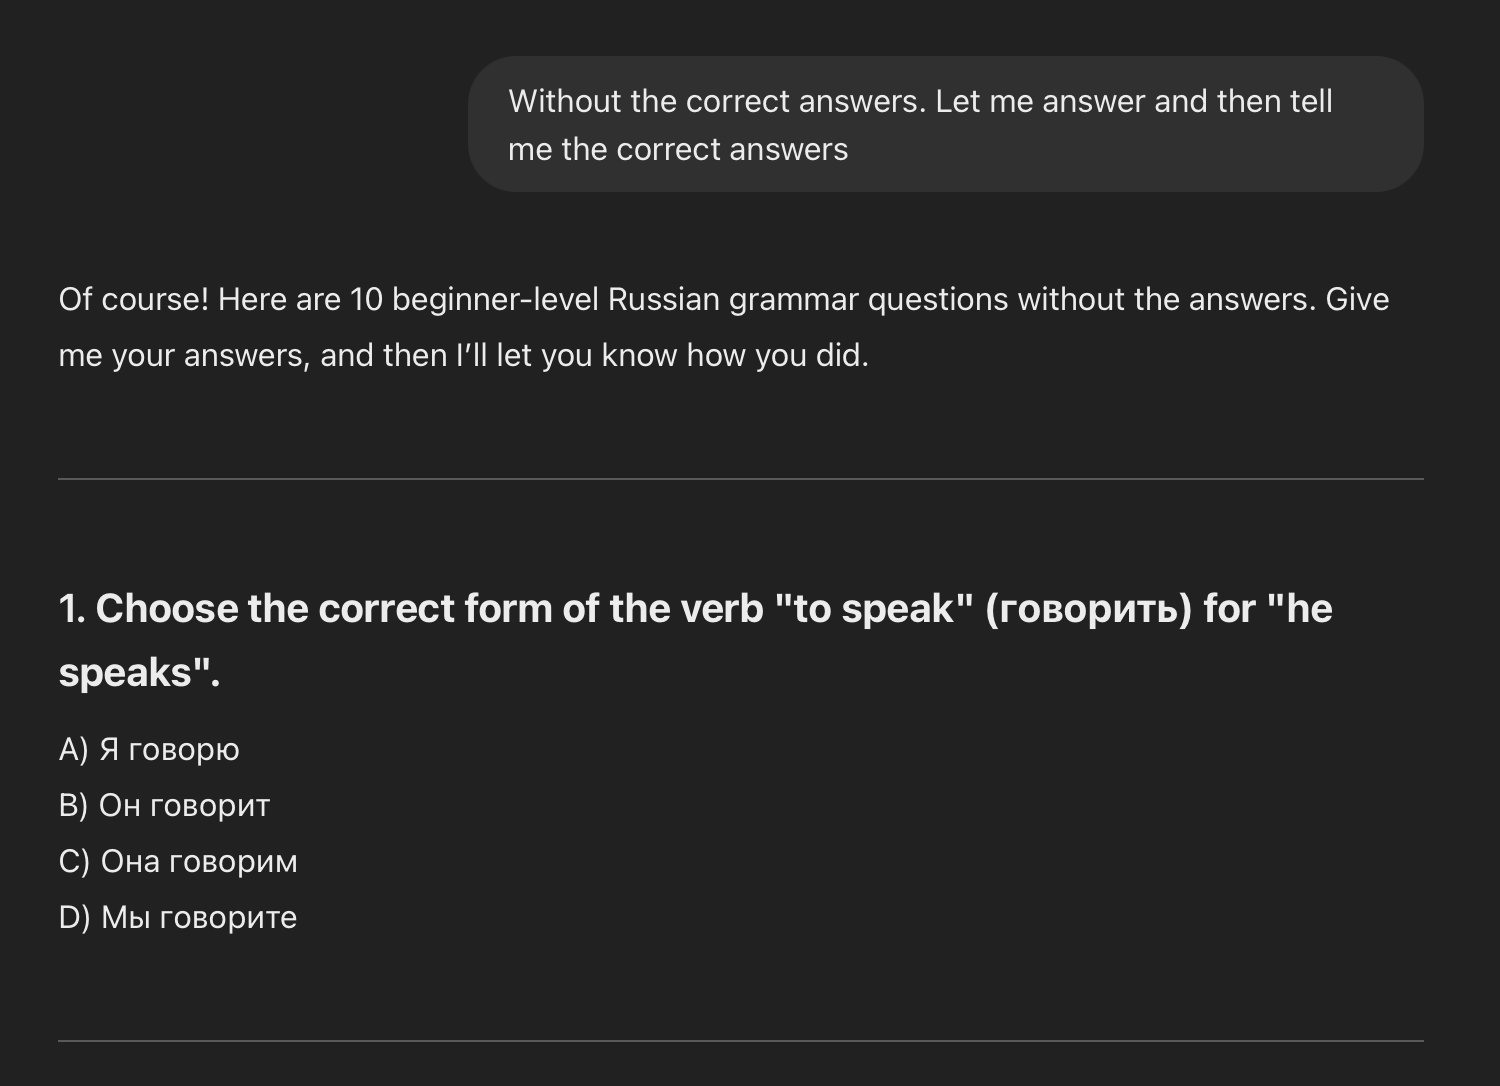1500x1086 pixels.
Task: Click the number '1.' starting the question heading
Action: [72, 609]
